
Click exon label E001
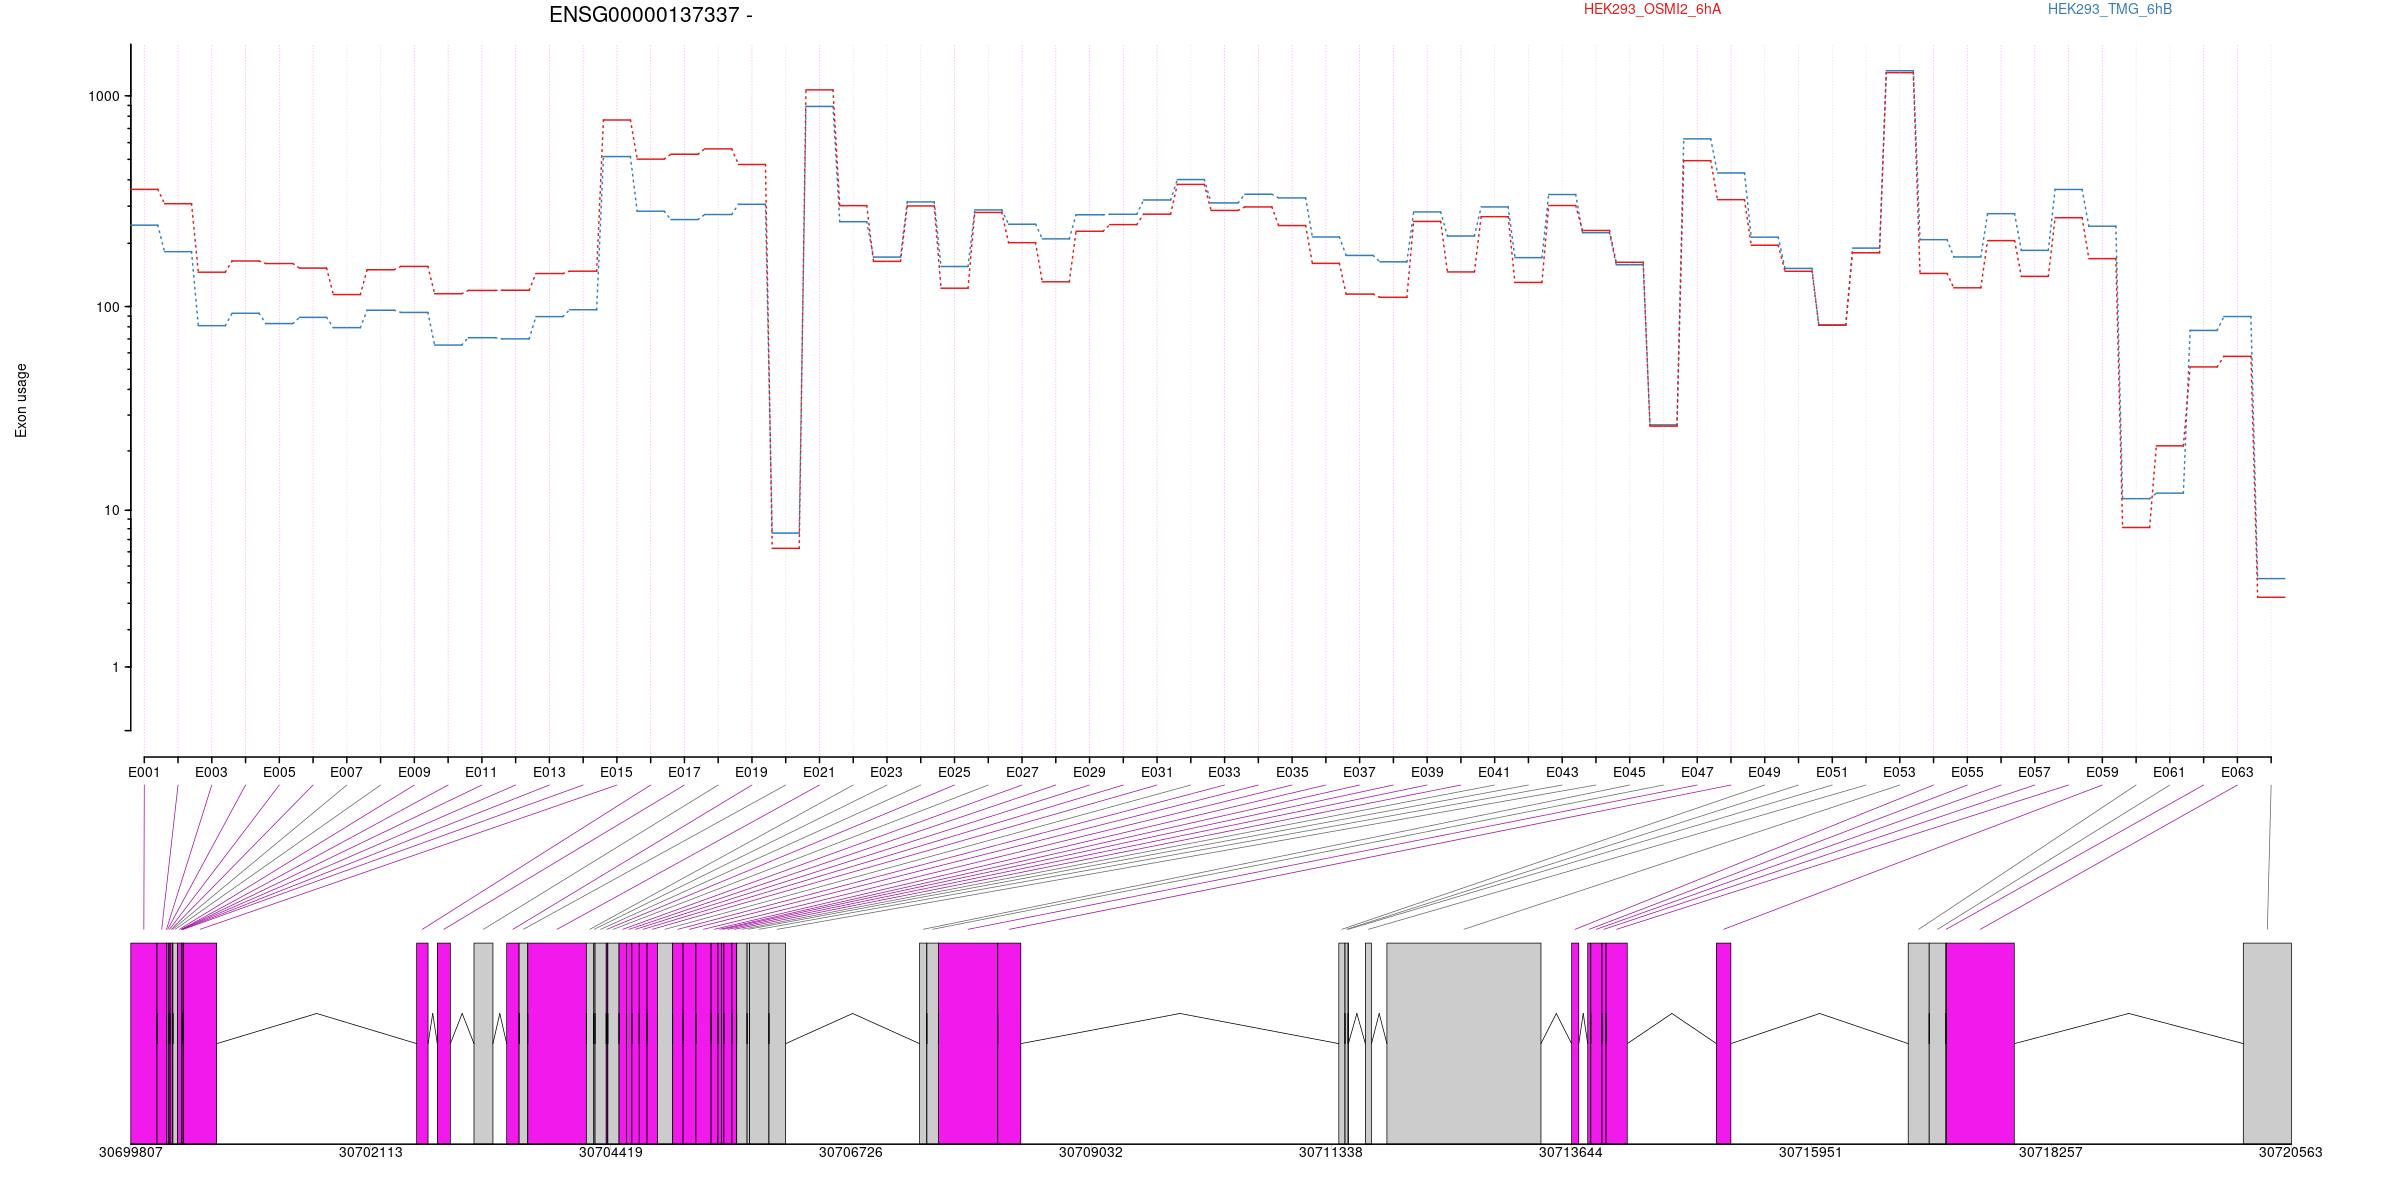pos(144,772)
